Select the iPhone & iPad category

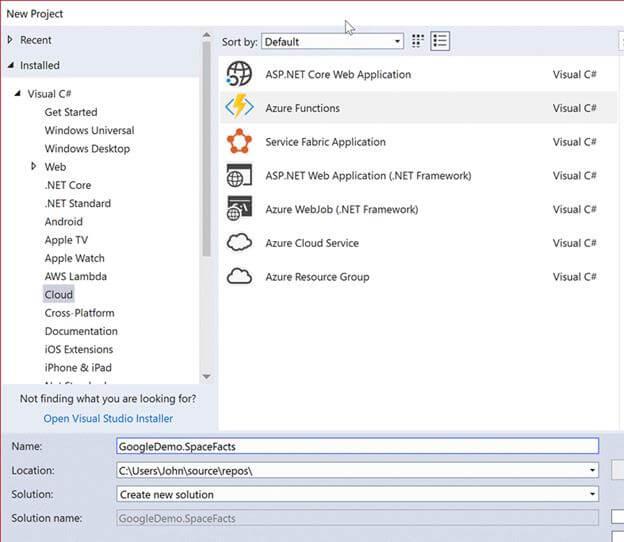pyautogui.click(x=78, y=368)
